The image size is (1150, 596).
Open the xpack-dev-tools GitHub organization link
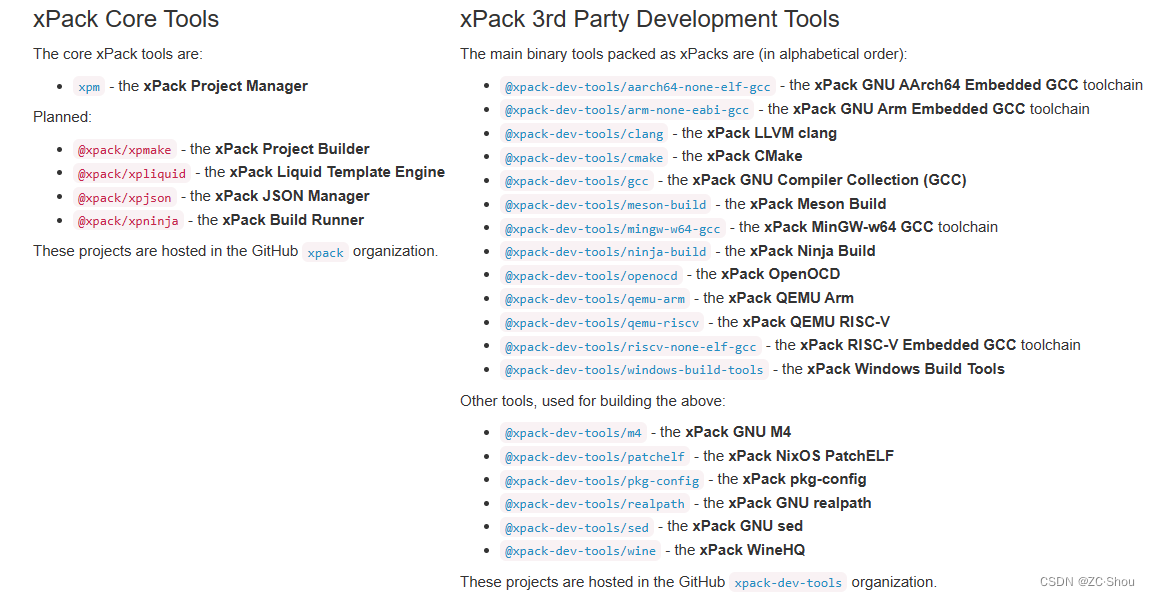[x=788, y=583]
